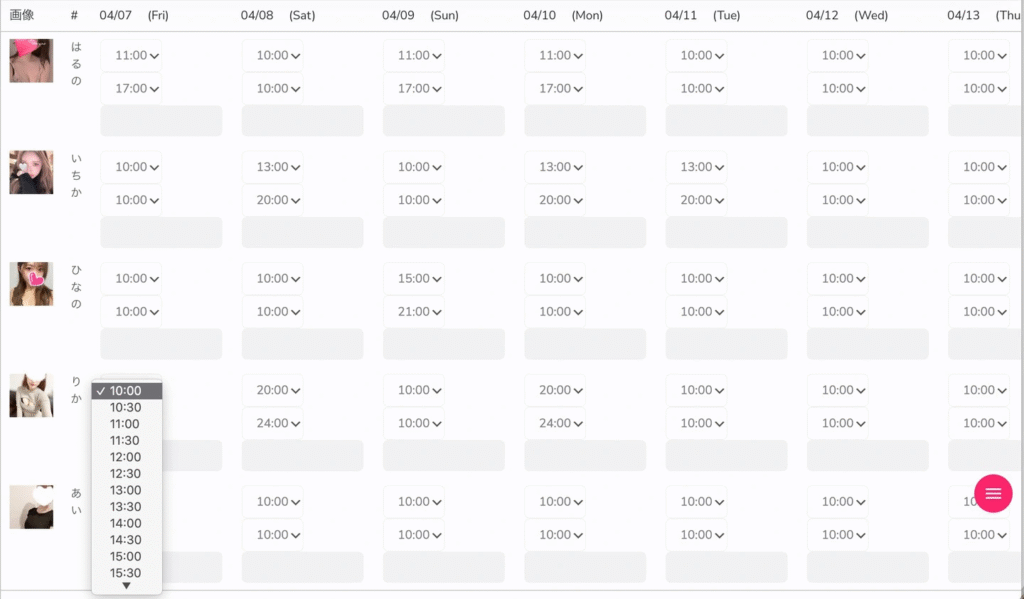Viewport: 1024px width, 599px height.
Task: Click the scroll-down arrow of open list
Action: pos(126,586)
